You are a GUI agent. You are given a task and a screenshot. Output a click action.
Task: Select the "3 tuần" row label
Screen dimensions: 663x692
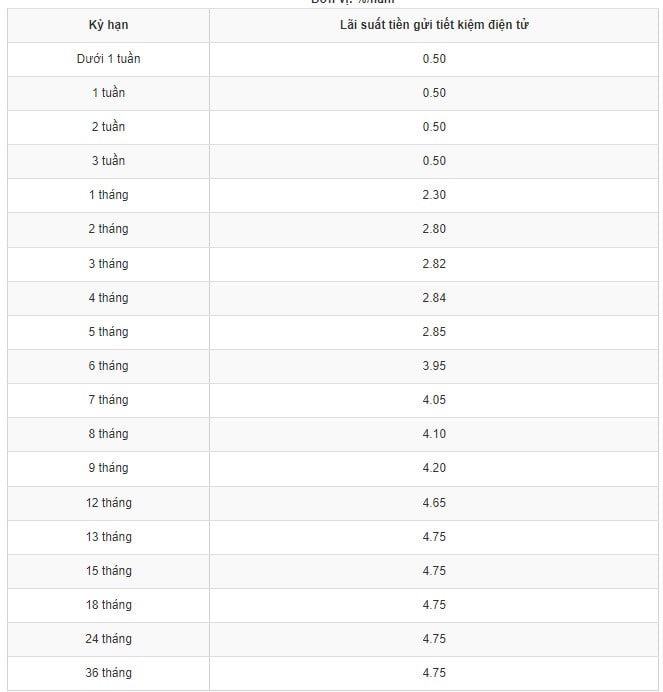point(108,161)
